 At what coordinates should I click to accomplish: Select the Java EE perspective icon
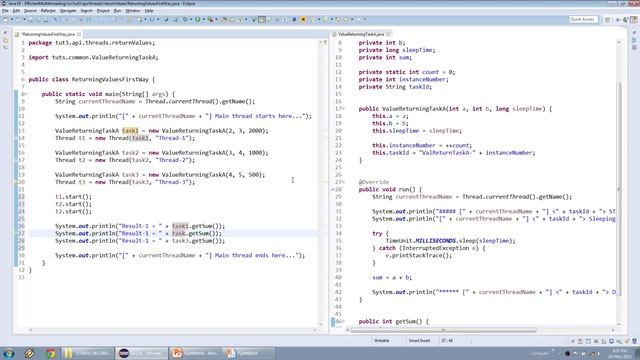[634, 20]
